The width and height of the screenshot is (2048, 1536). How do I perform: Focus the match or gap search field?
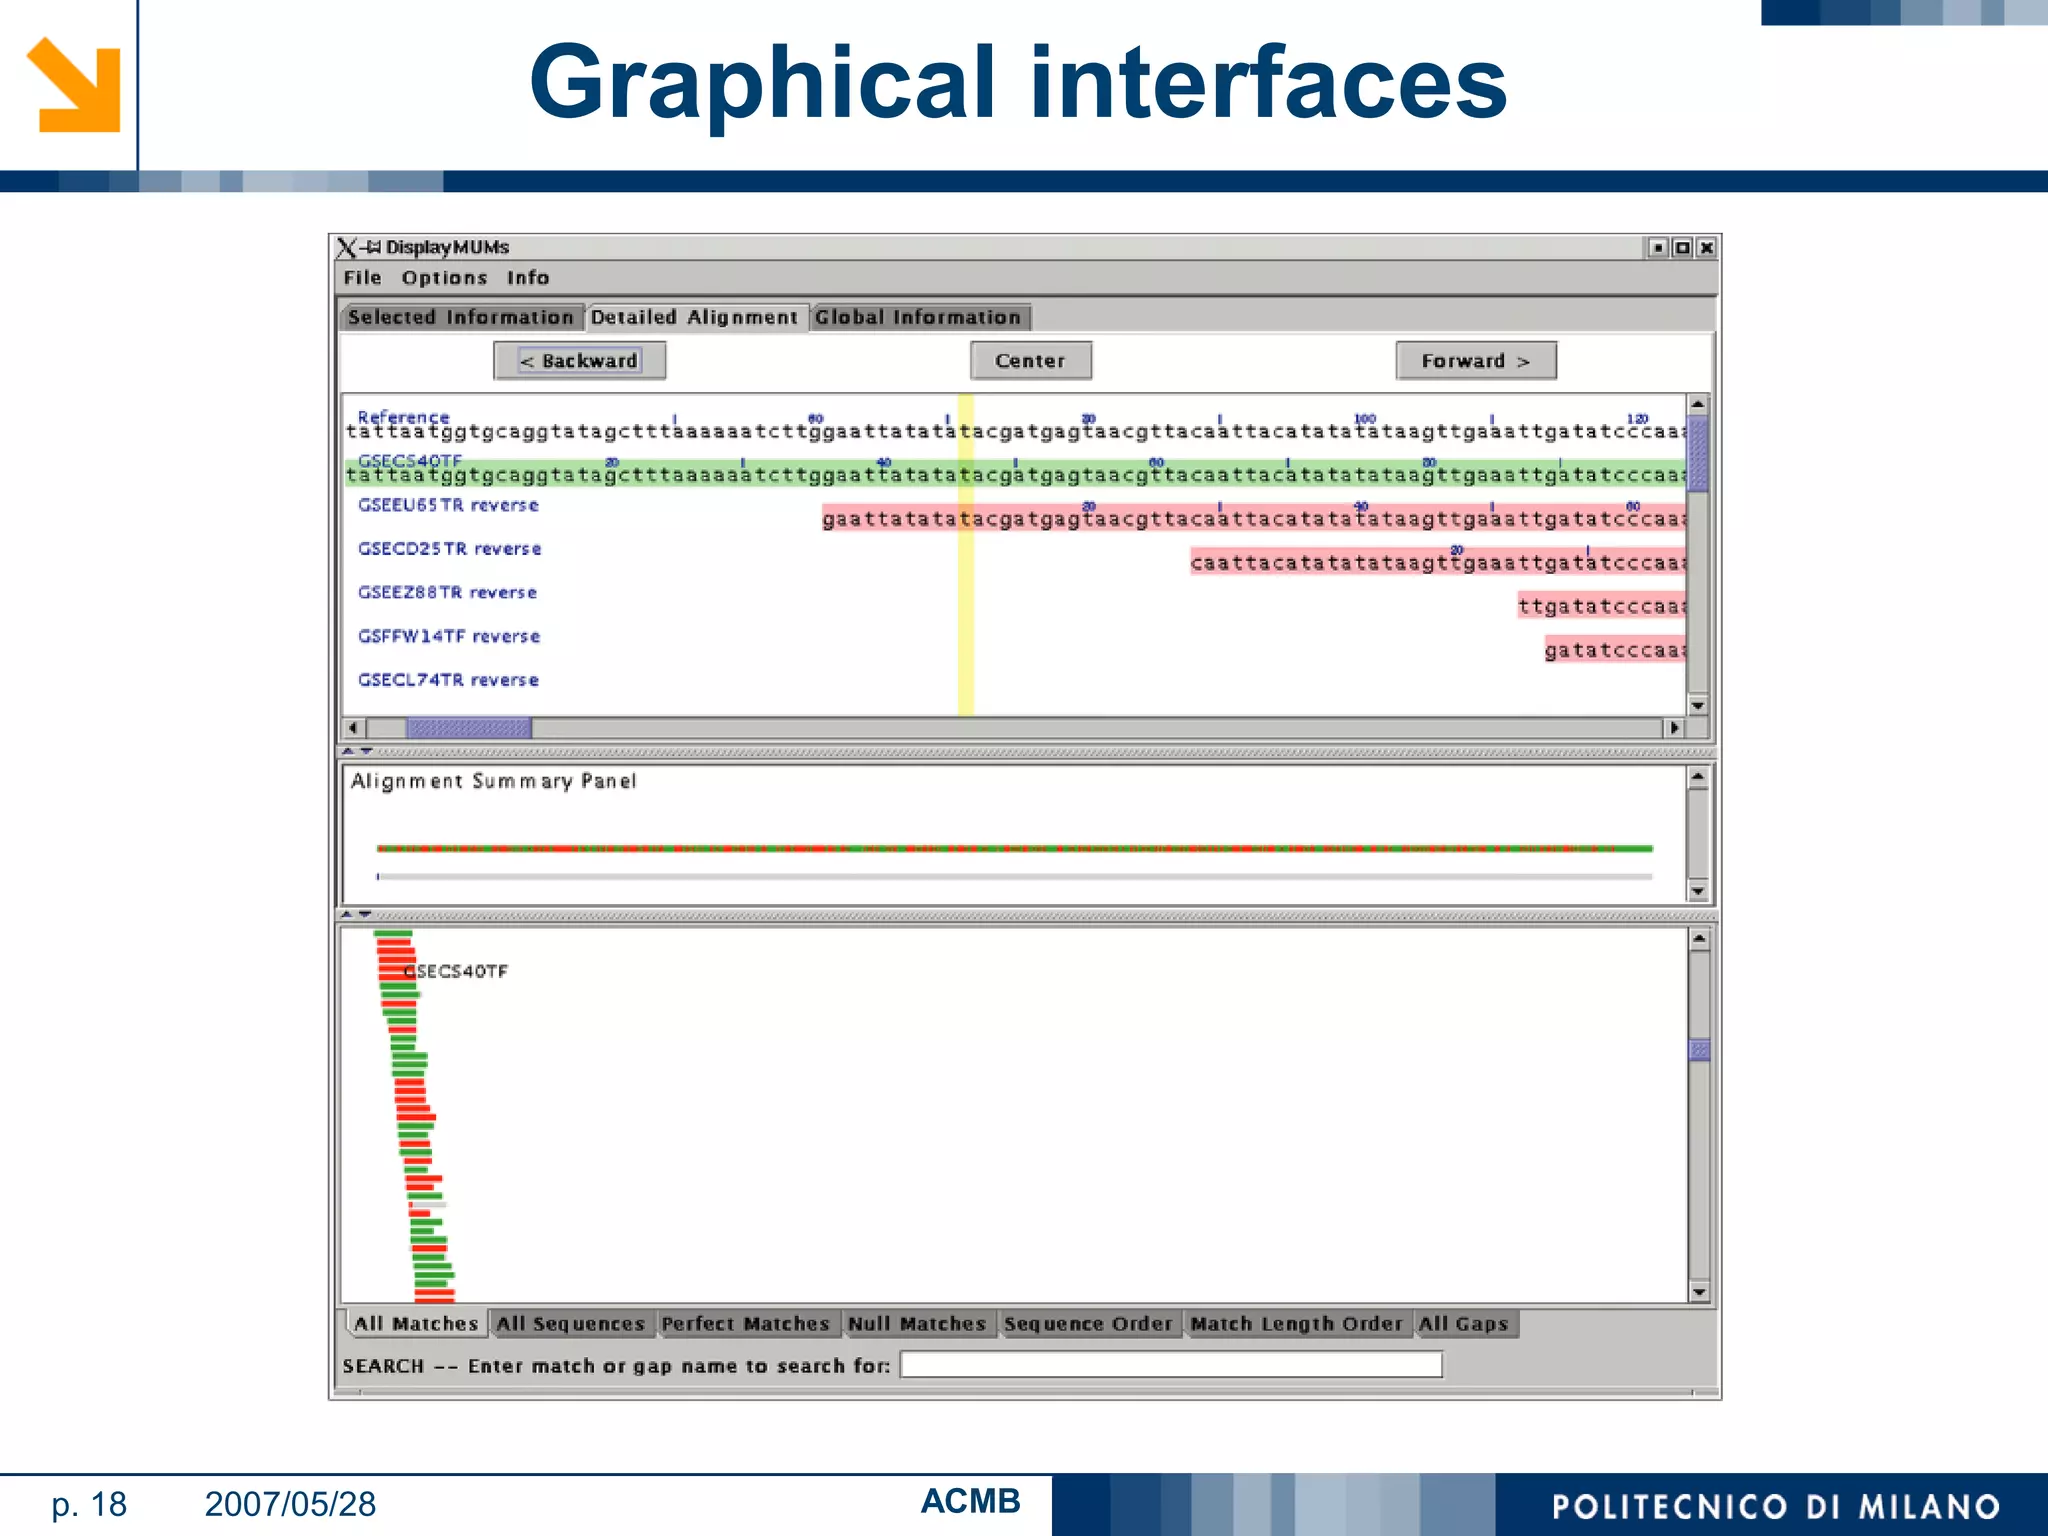1171,1365
